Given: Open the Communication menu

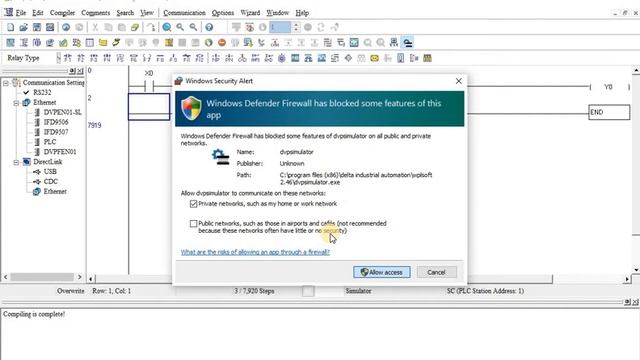Looking at the screenshot, I should (184, 13).
